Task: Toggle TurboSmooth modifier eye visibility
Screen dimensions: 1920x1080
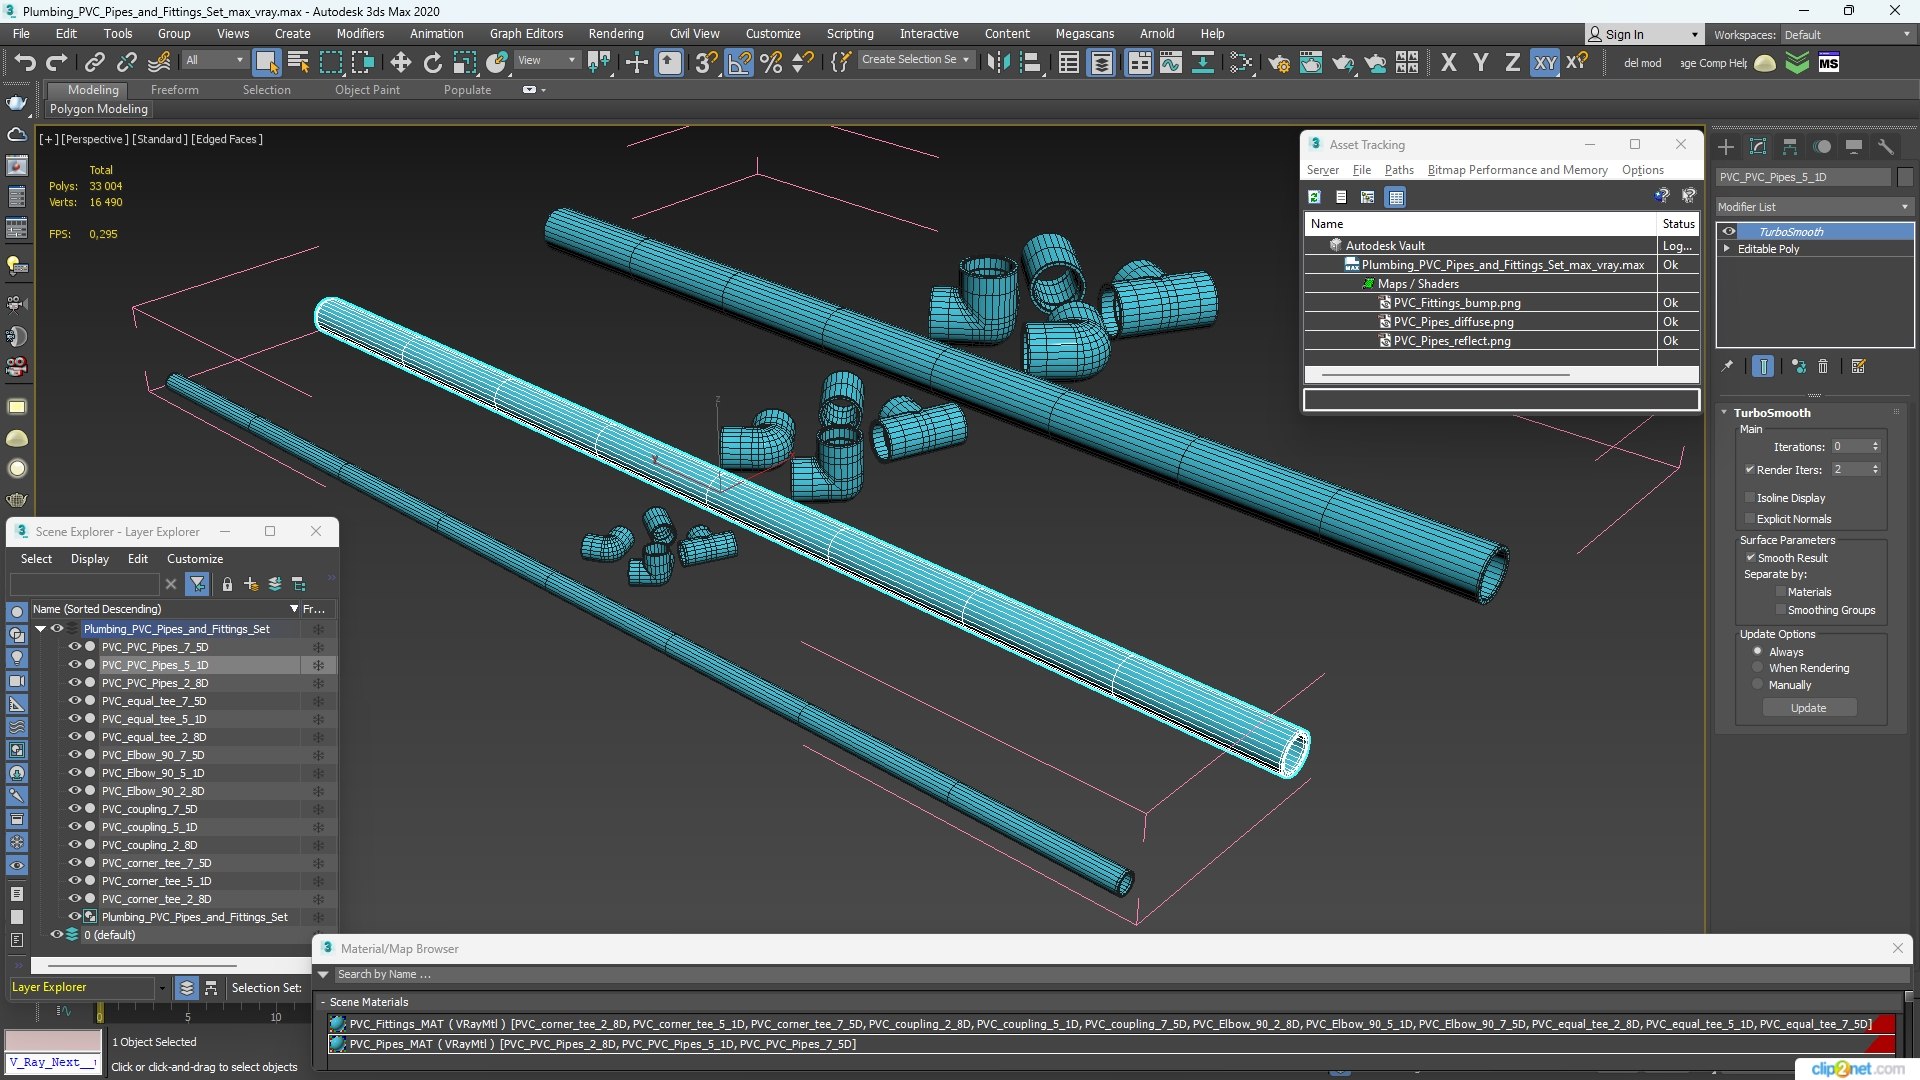Action: pyautogui.click(x=1729, y=232)
